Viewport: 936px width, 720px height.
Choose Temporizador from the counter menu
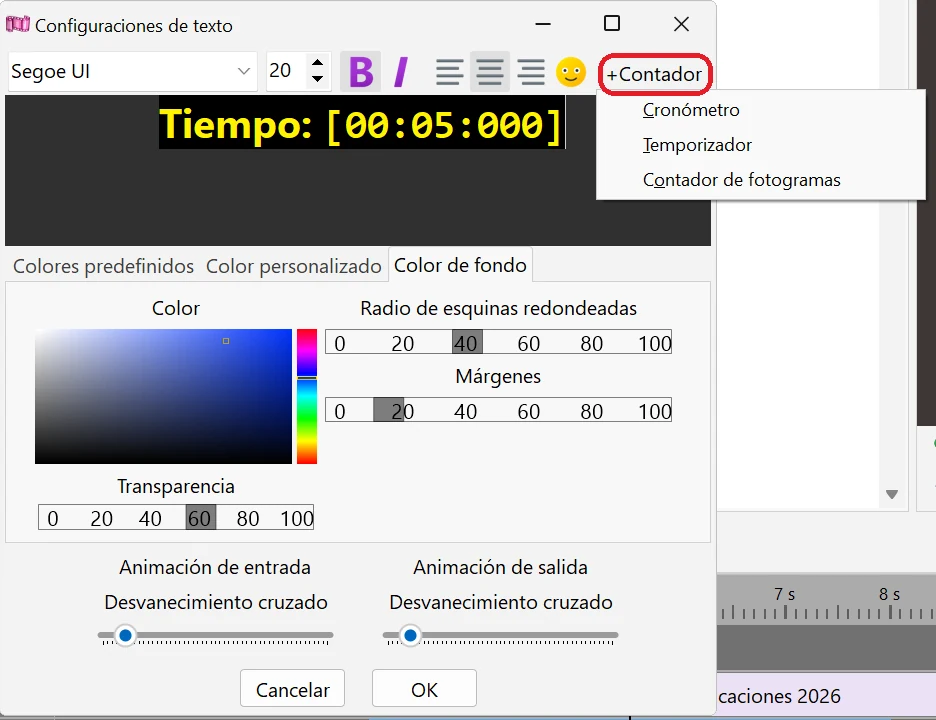coord(697,145)
